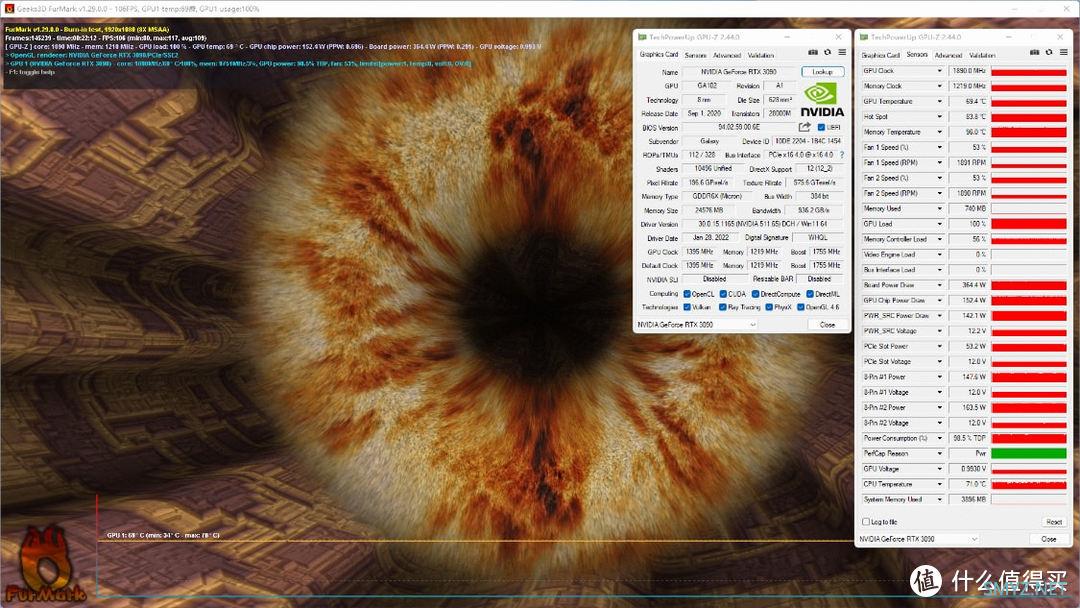Click the FurMark title bar app icon

coord(9,8)
